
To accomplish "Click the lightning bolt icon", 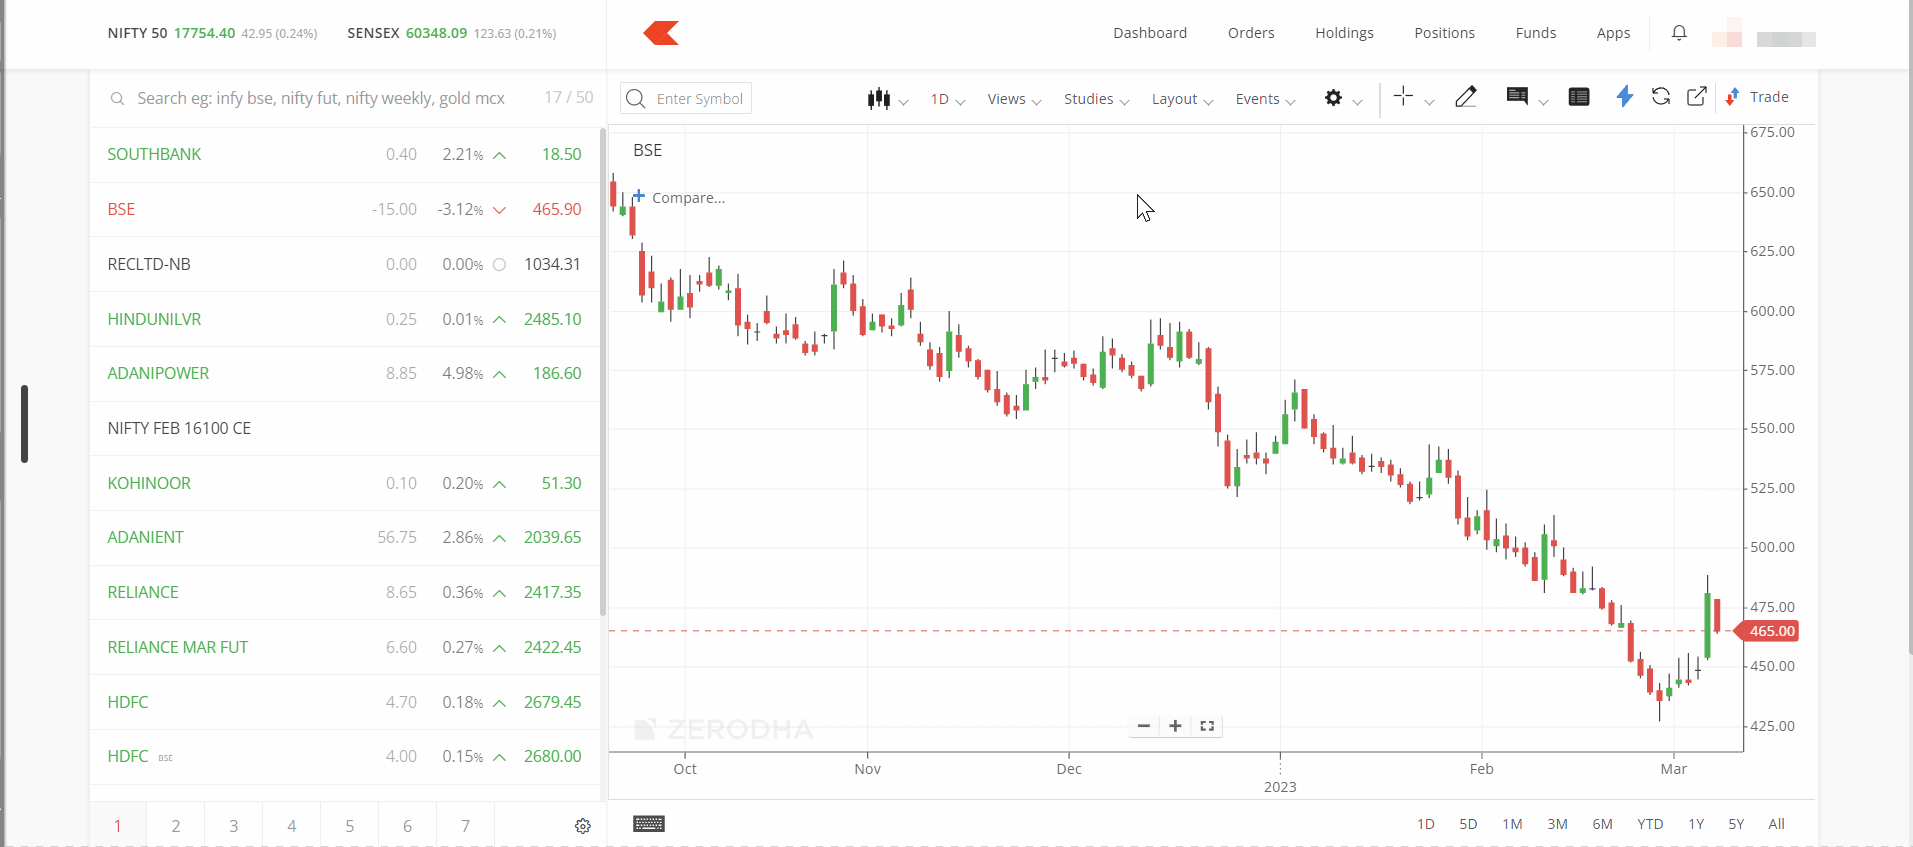I will pyautogui.click(x=1624, y=97).
